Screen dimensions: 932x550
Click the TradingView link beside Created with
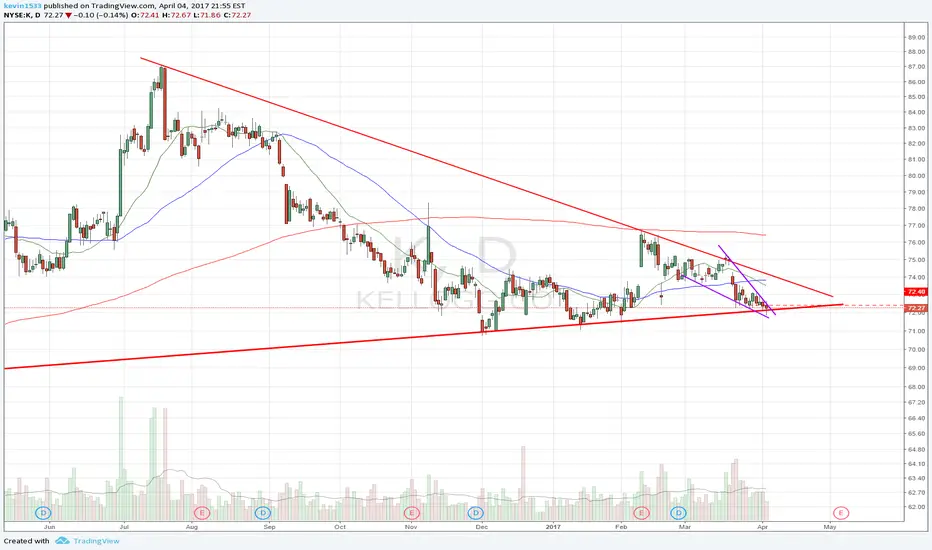(x=96, y=541)
